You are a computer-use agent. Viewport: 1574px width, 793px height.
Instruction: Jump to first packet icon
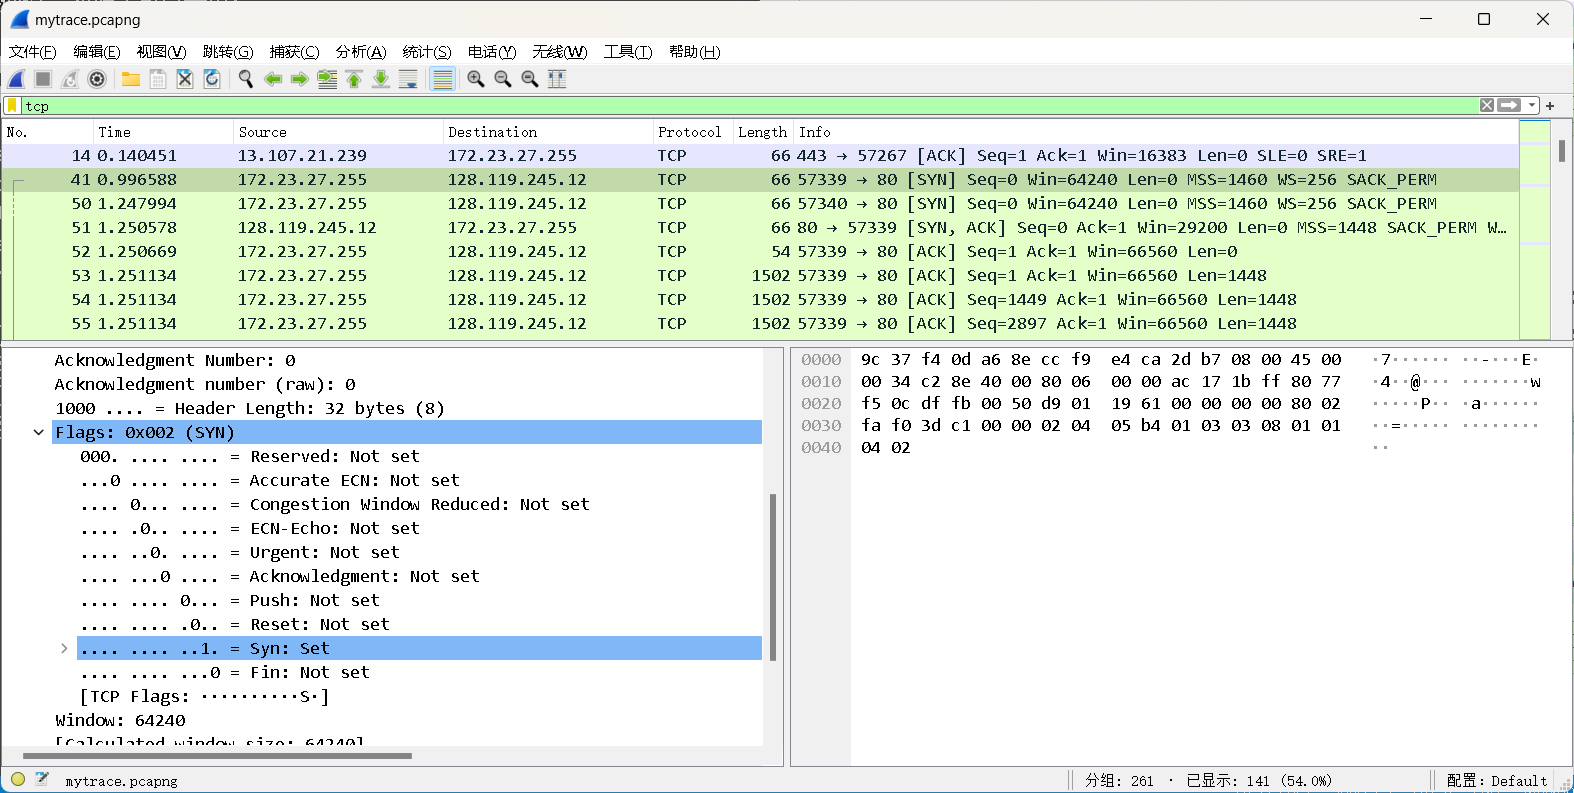354,79
